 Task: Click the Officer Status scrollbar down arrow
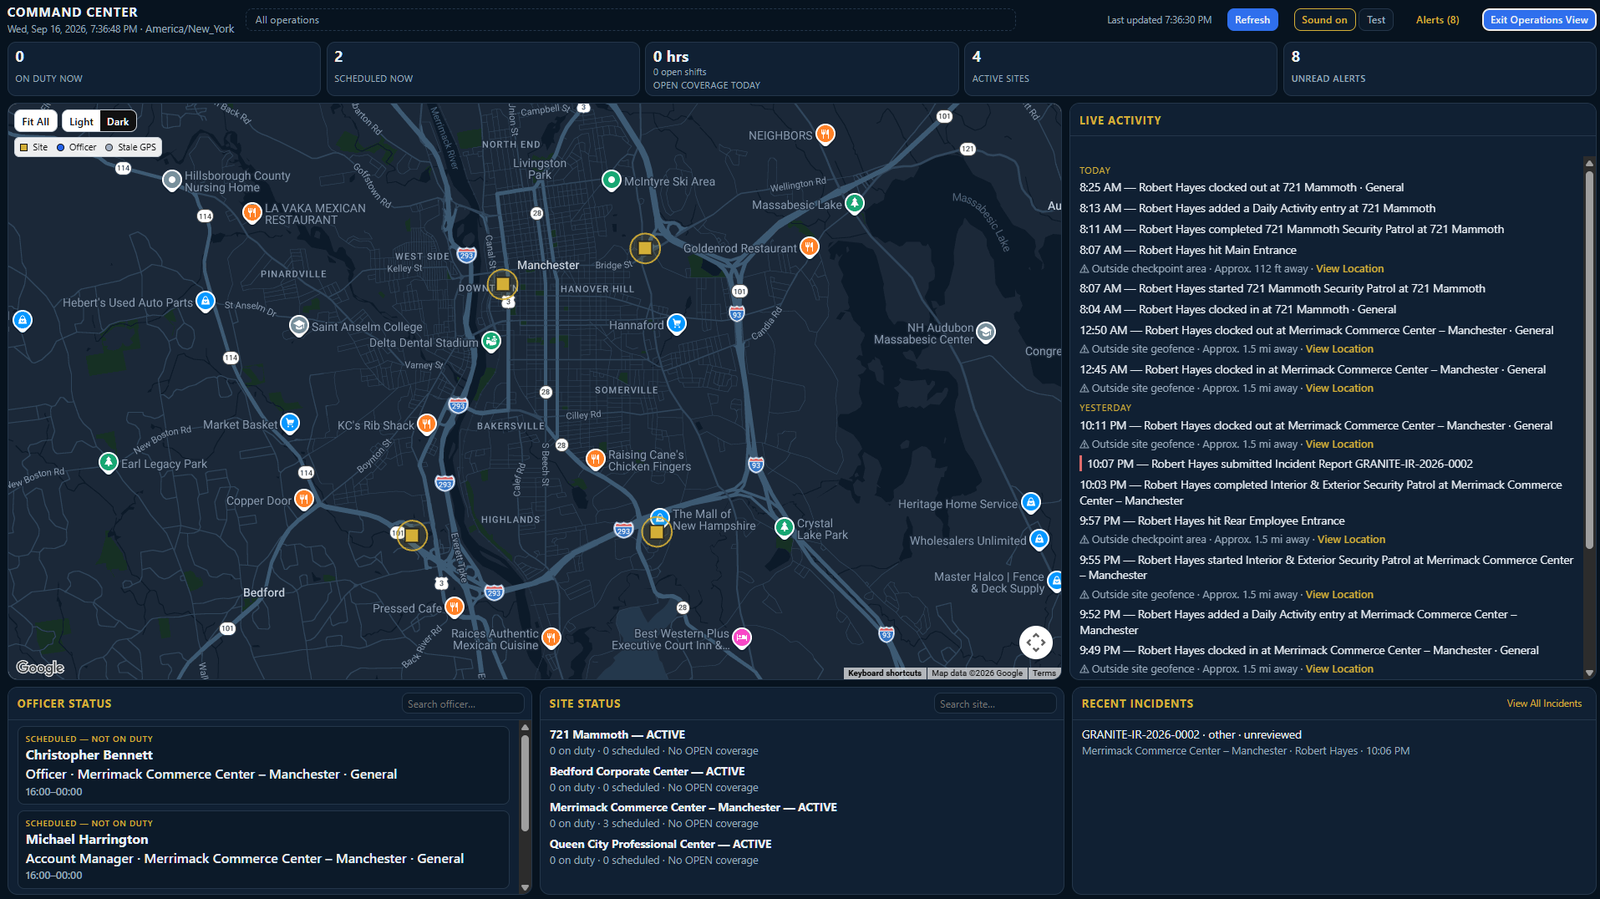(x=525, y=887)
